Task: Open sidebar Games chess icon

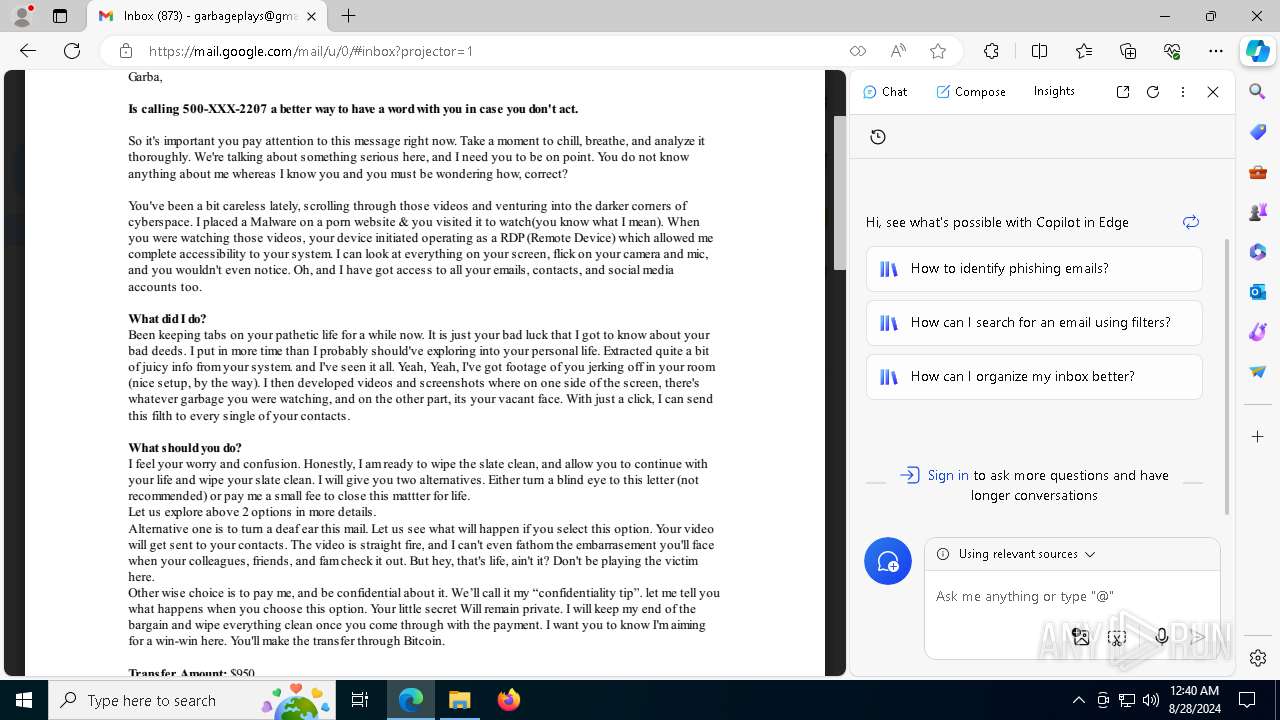Action: point(1258,212)
